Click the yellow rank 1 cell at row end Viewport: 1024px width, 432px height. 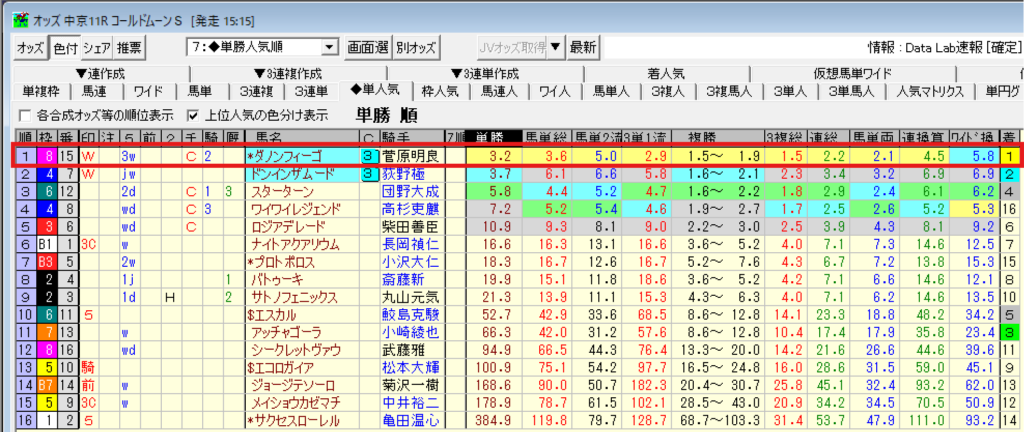pos(1011,156)
